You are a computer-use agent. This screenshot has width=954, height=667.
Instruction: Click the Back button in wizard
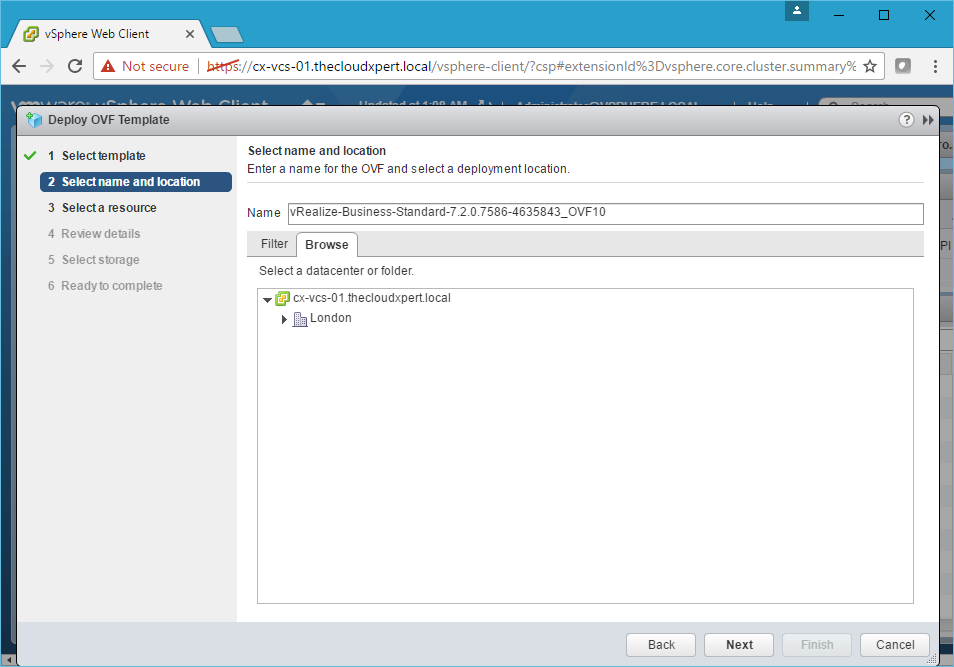(661, 645)
